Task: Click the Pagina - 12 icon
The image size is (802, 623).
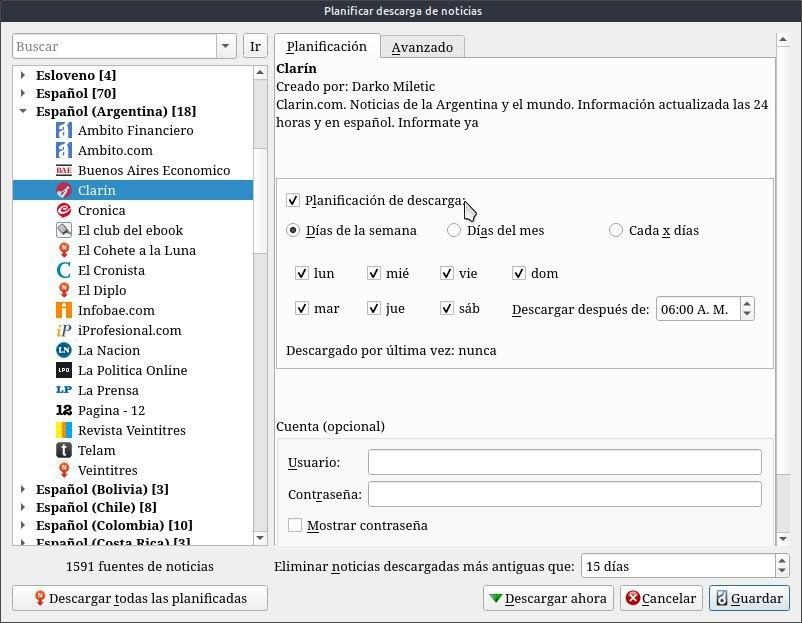Action: [x=63, y=410]
